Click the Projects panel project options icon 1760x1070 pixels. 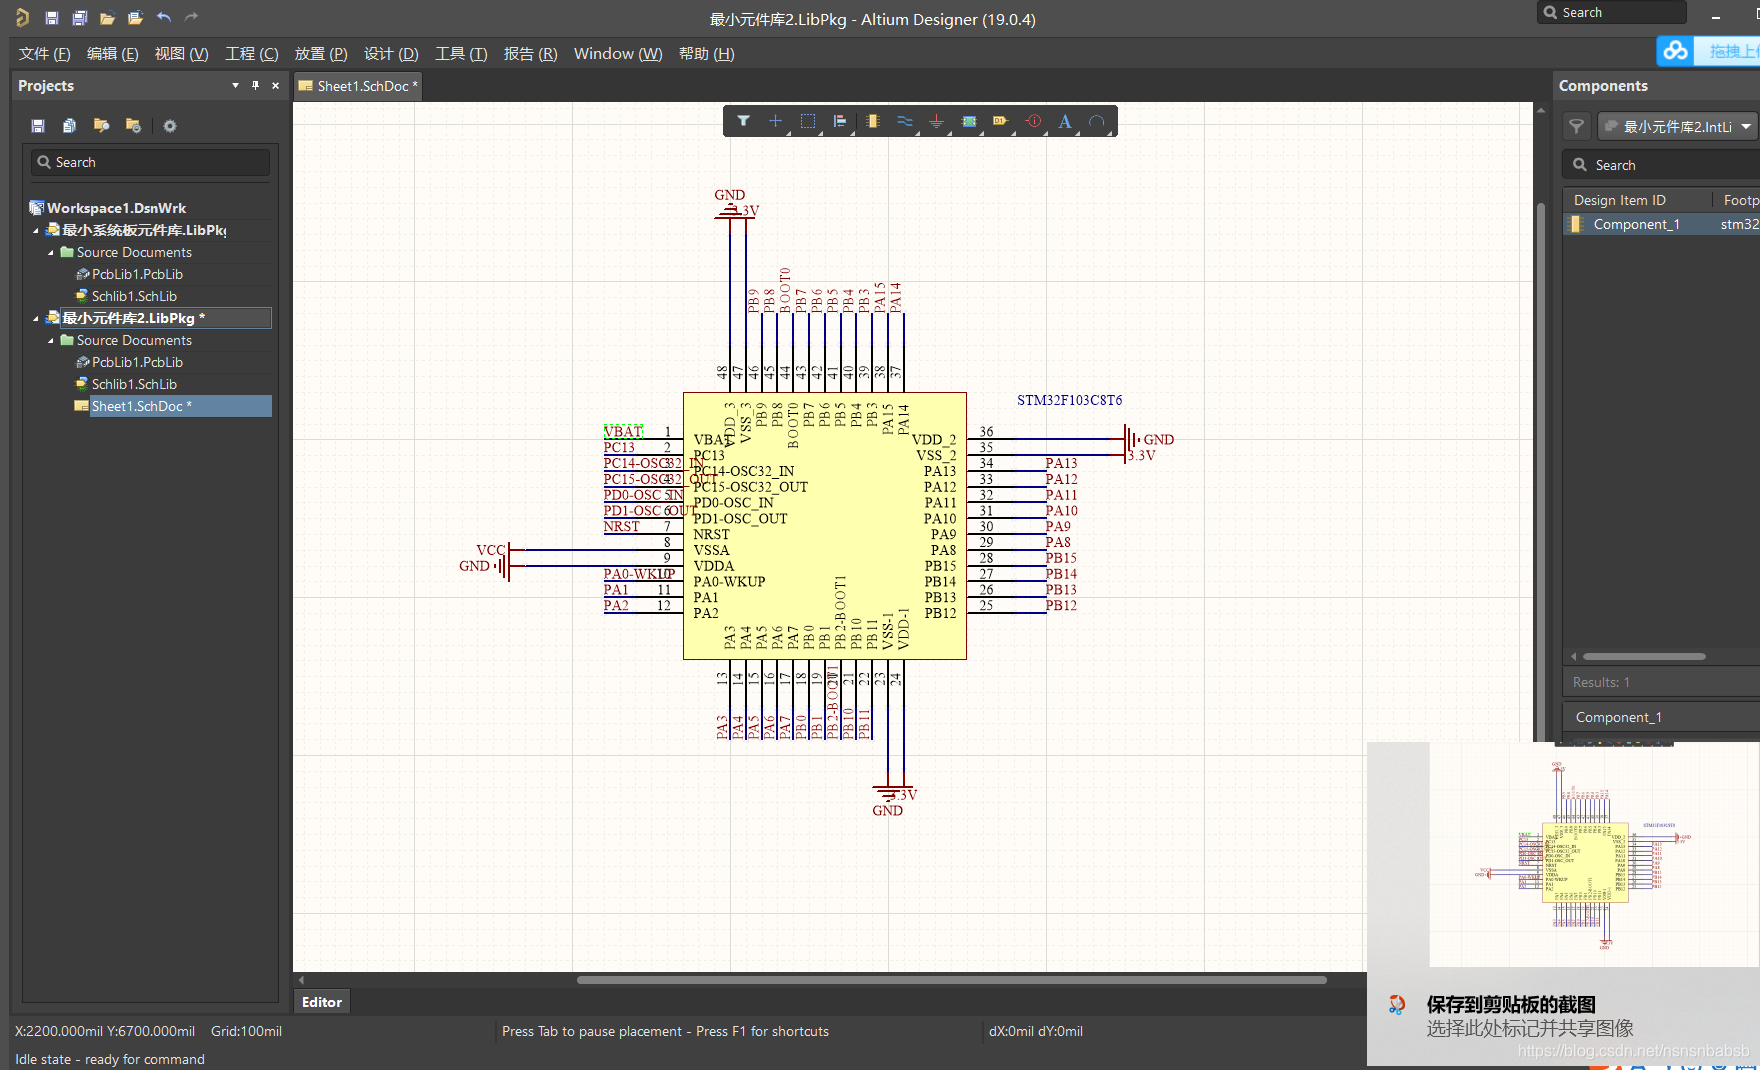[x=134, y=126]
